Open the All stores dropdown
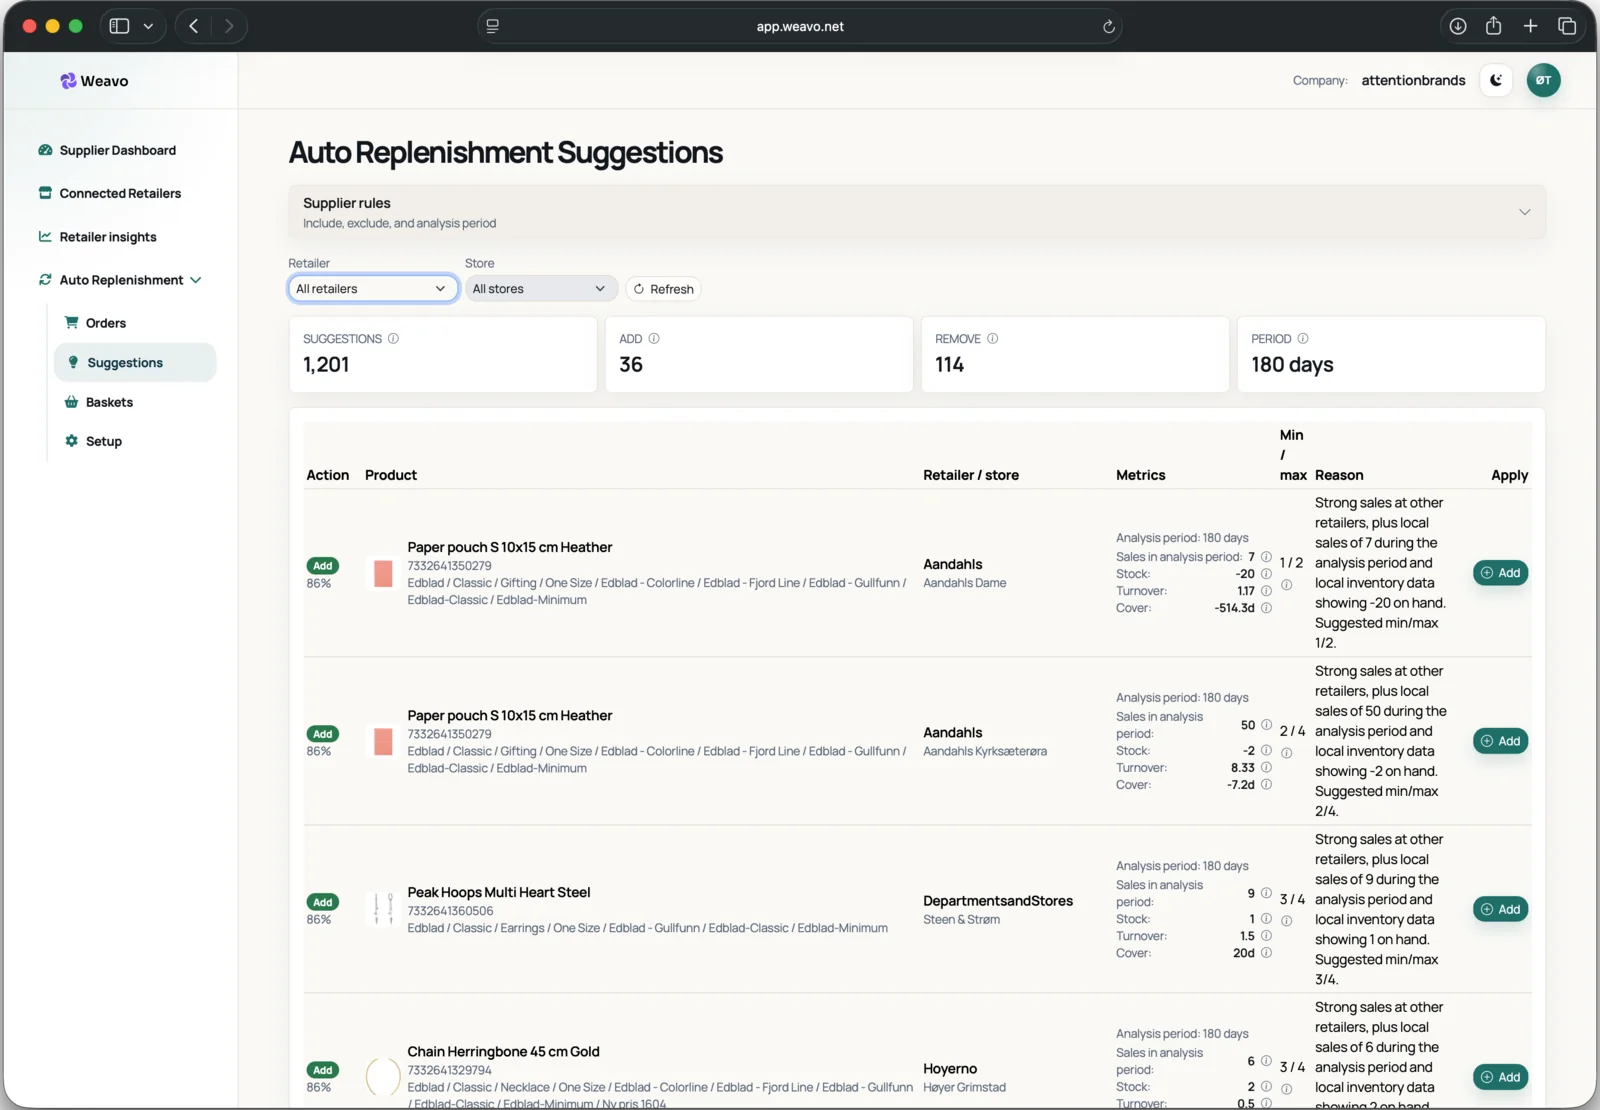 pos(541,289)
